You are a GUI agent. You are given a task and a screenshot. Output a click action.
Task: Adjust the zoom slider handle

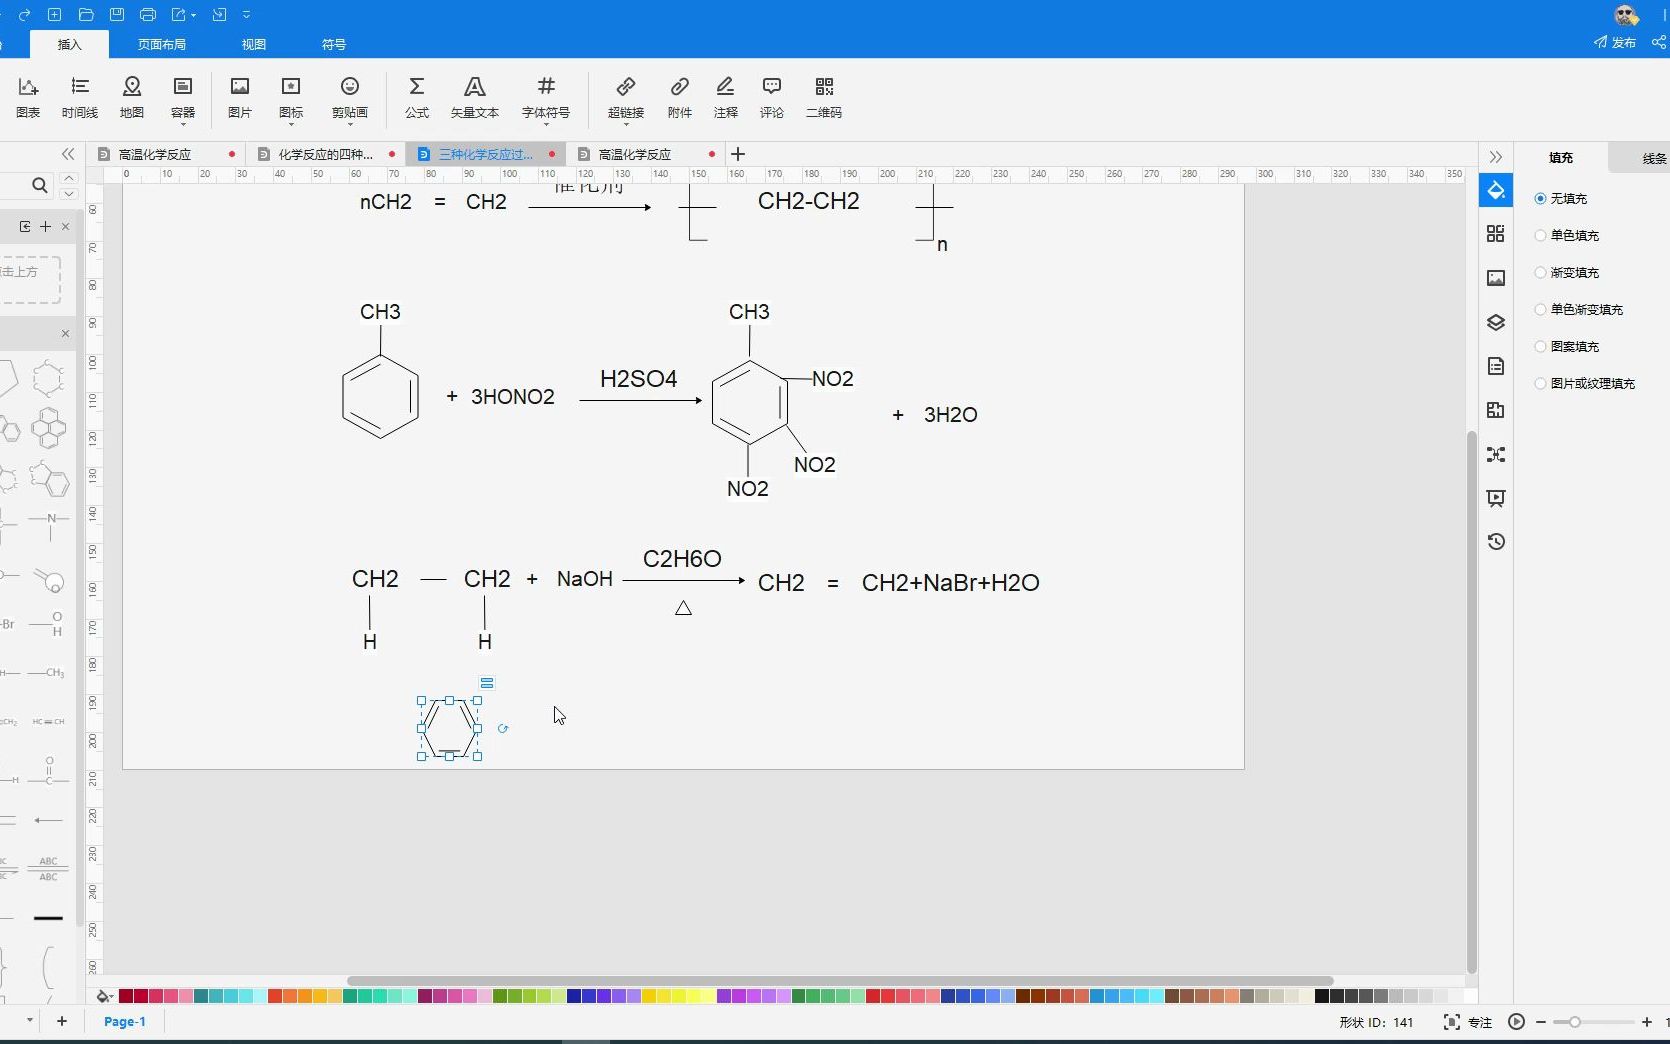click(1575, 1022)
